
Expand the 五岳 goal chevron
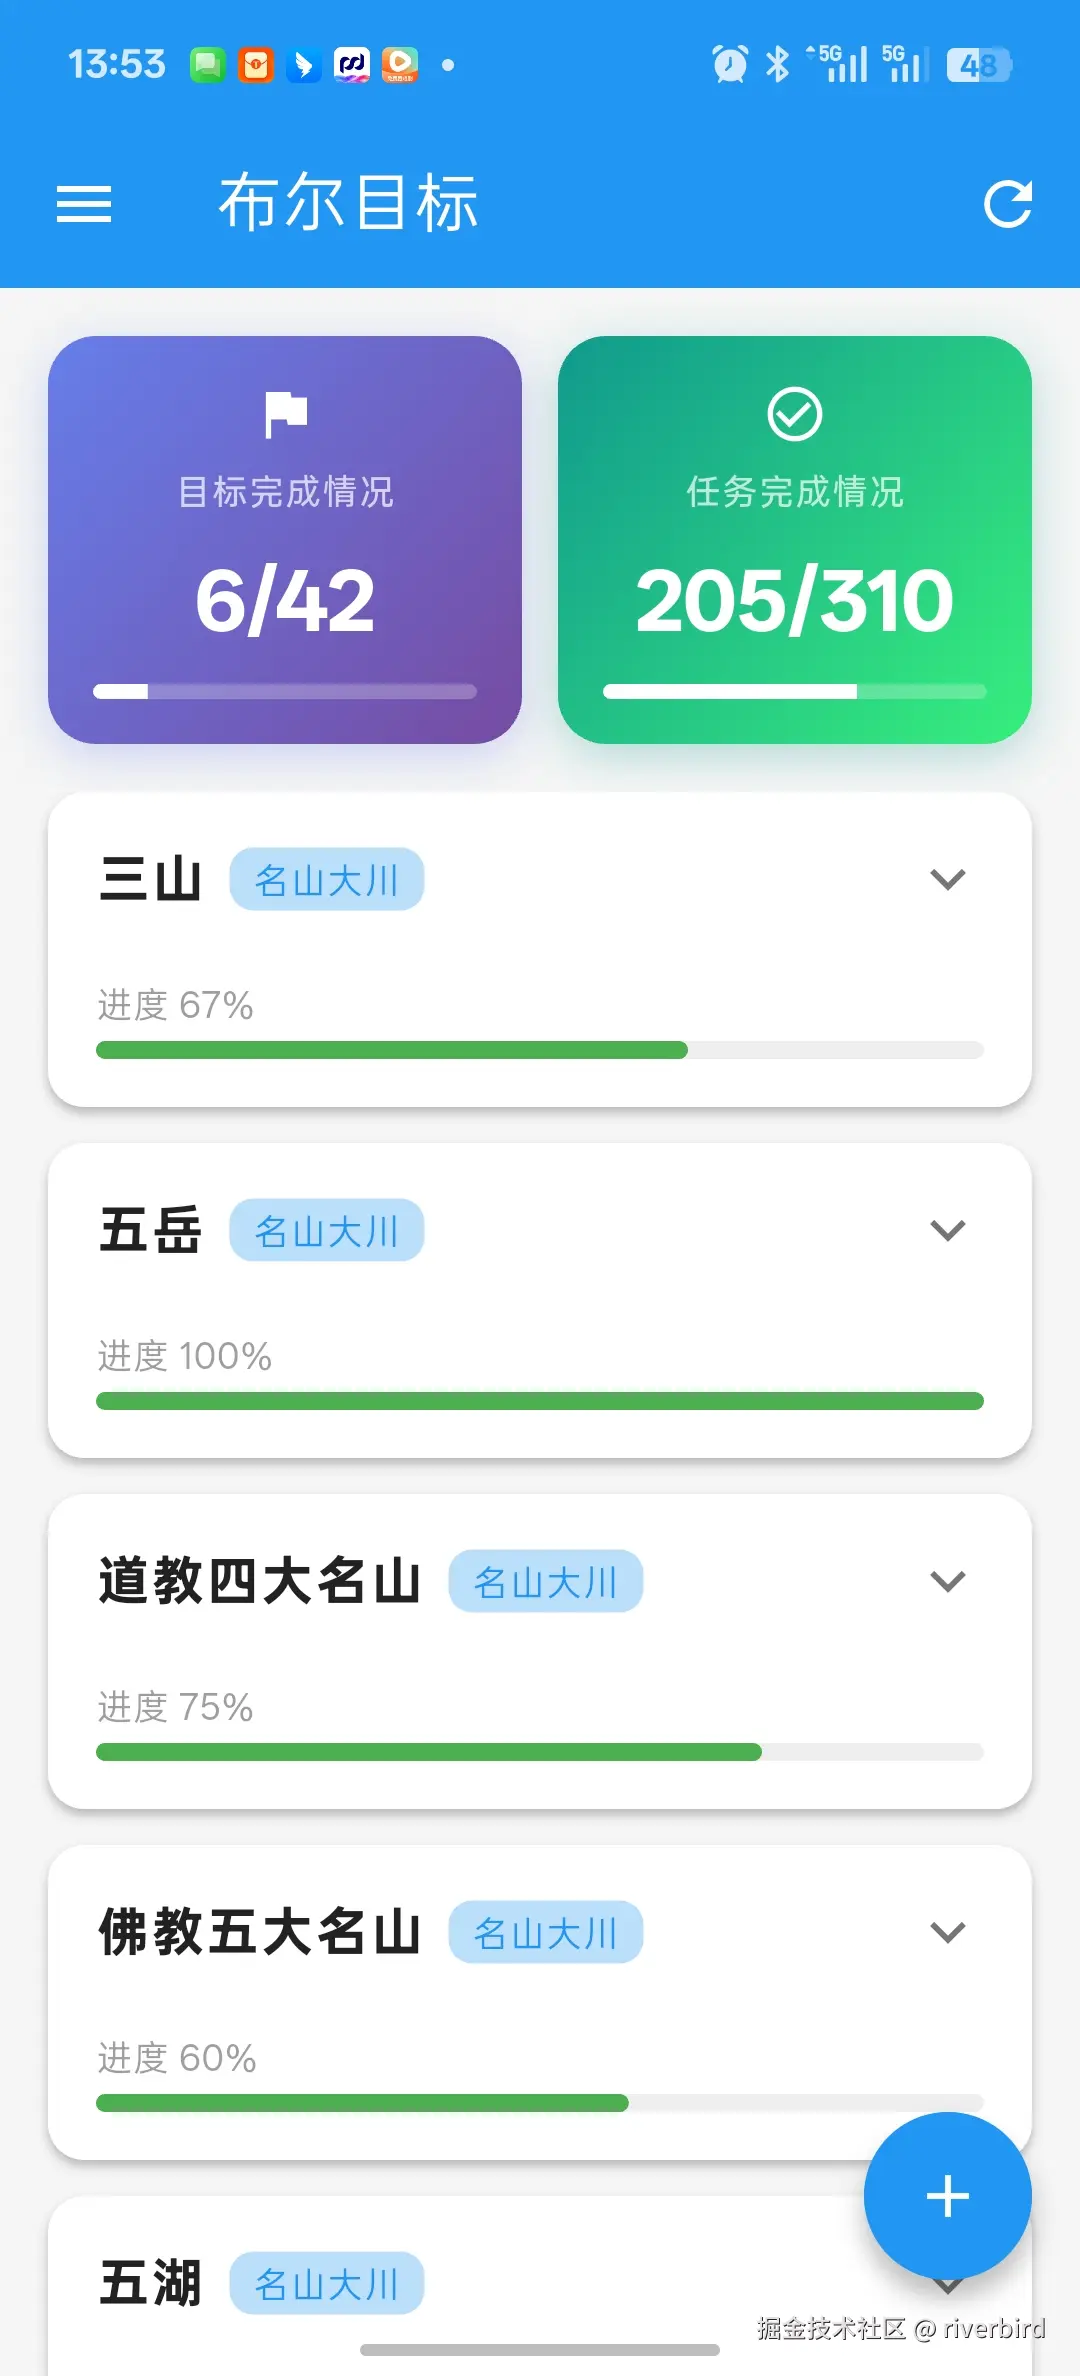(947, 1230)
